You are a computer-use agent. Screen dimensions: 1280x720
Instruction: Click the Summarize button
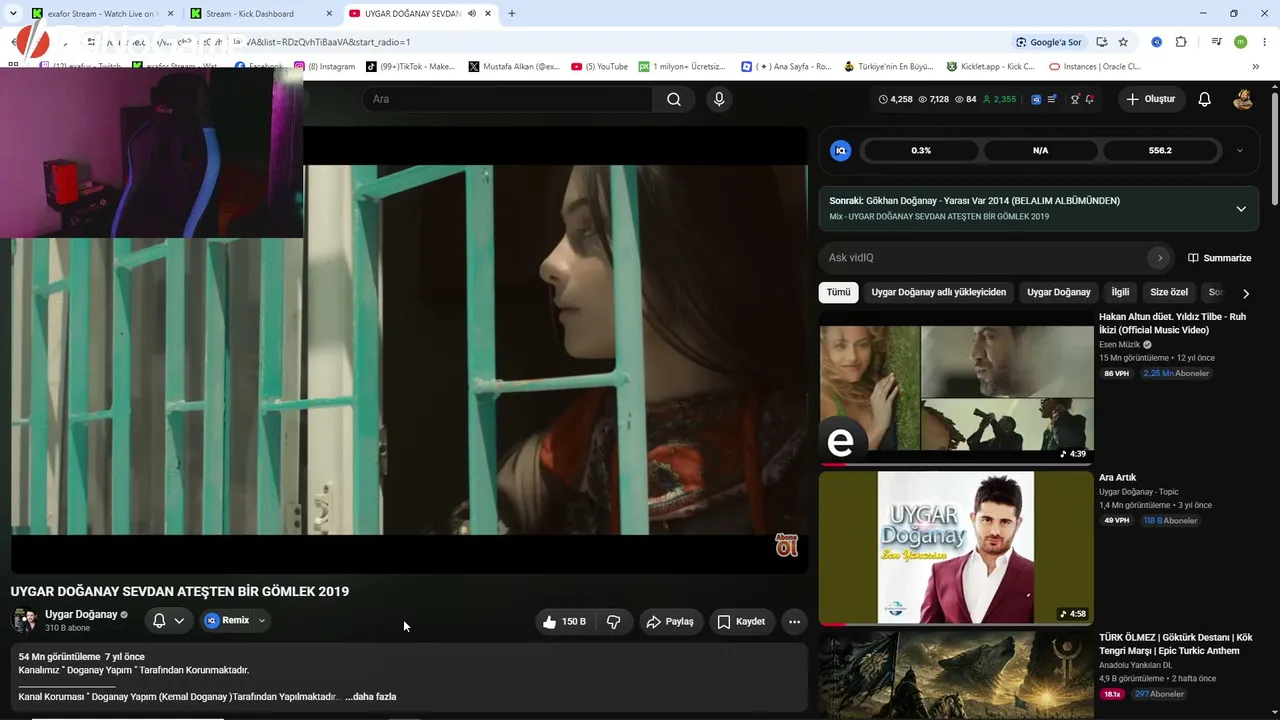pos(1219,258)
